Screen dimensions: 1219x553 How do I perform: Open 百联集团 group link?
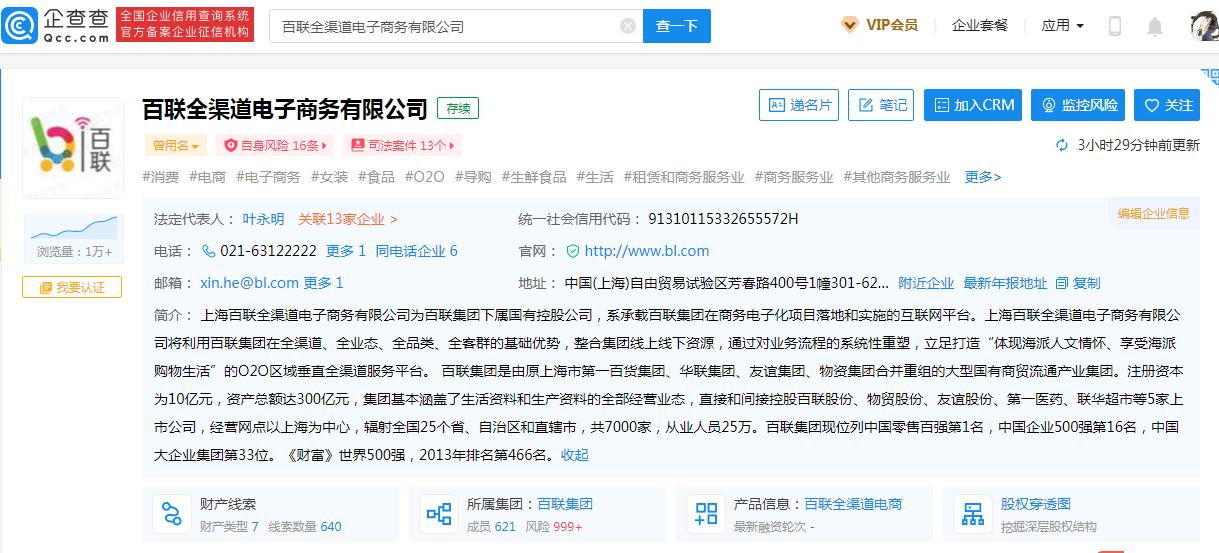(x=565, y=504)
